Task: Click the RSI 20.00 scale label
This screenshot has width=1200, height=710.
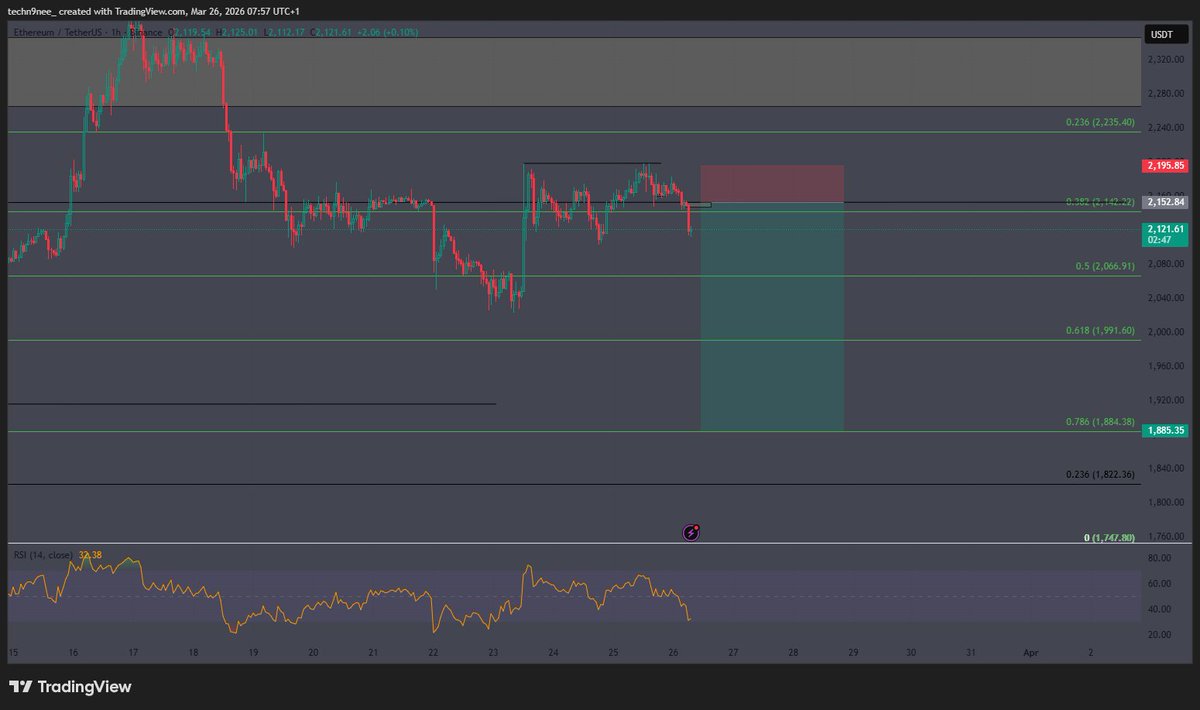Action: [x=1158, y=635]
